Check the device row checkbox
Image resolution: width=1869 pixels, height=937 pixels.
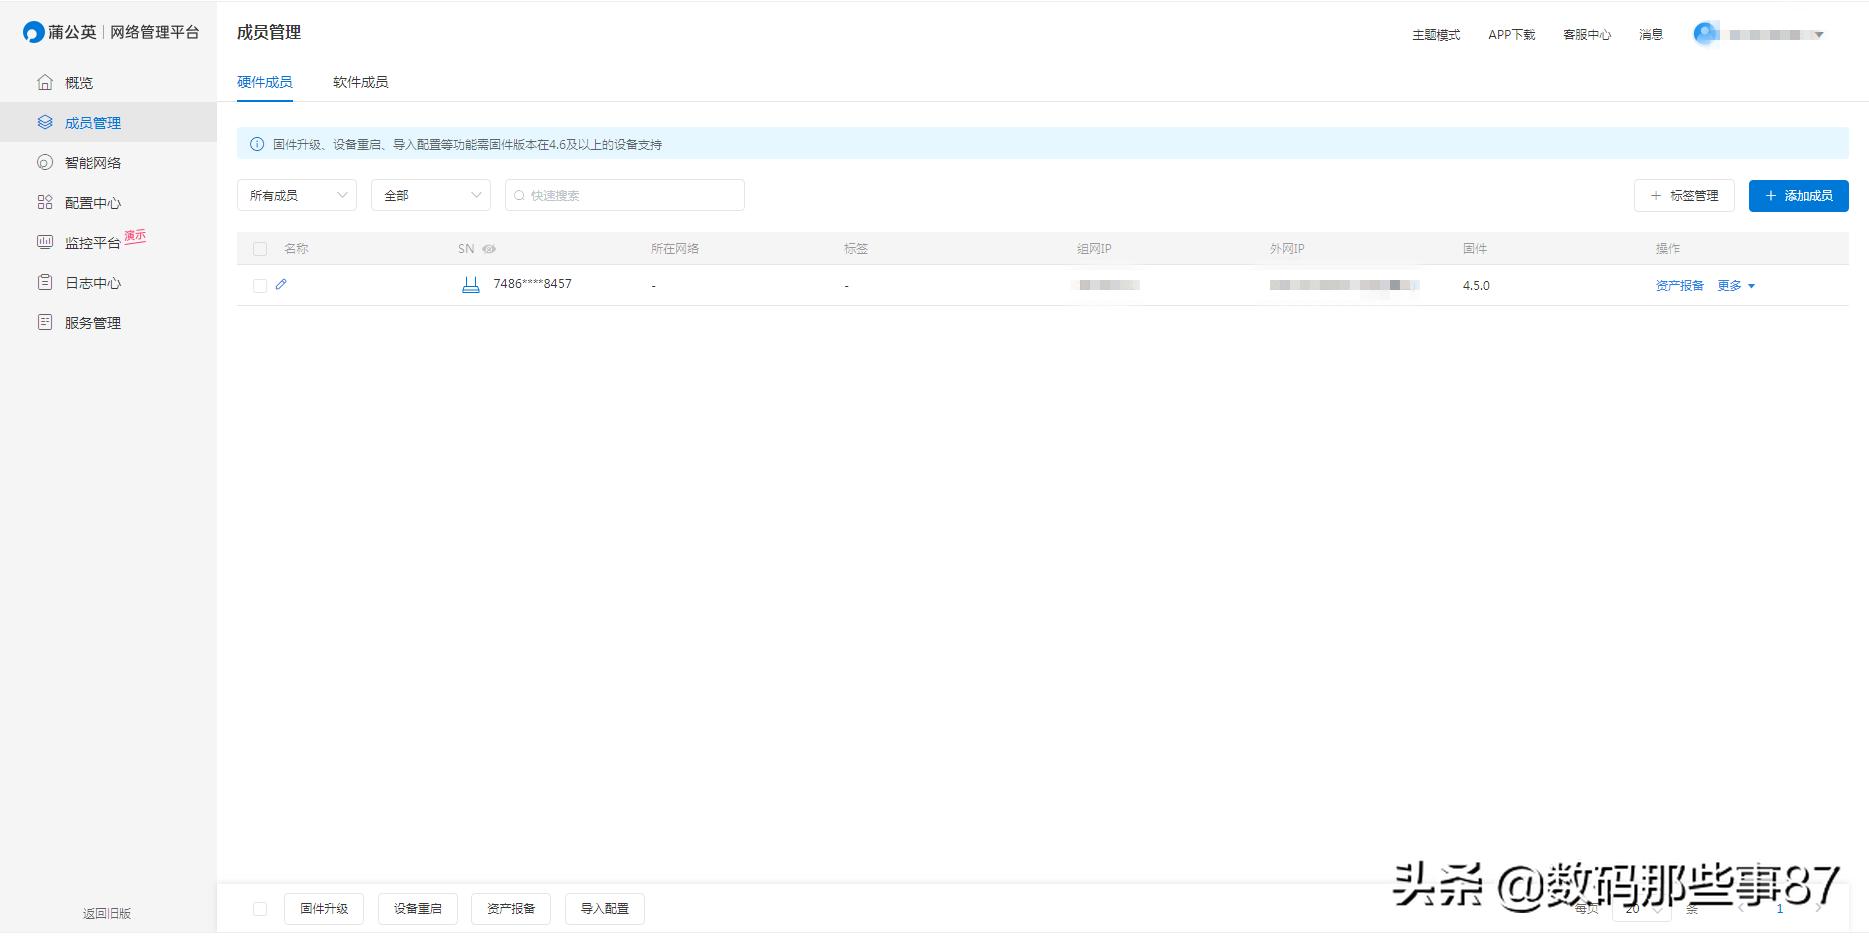click(260, 284)
